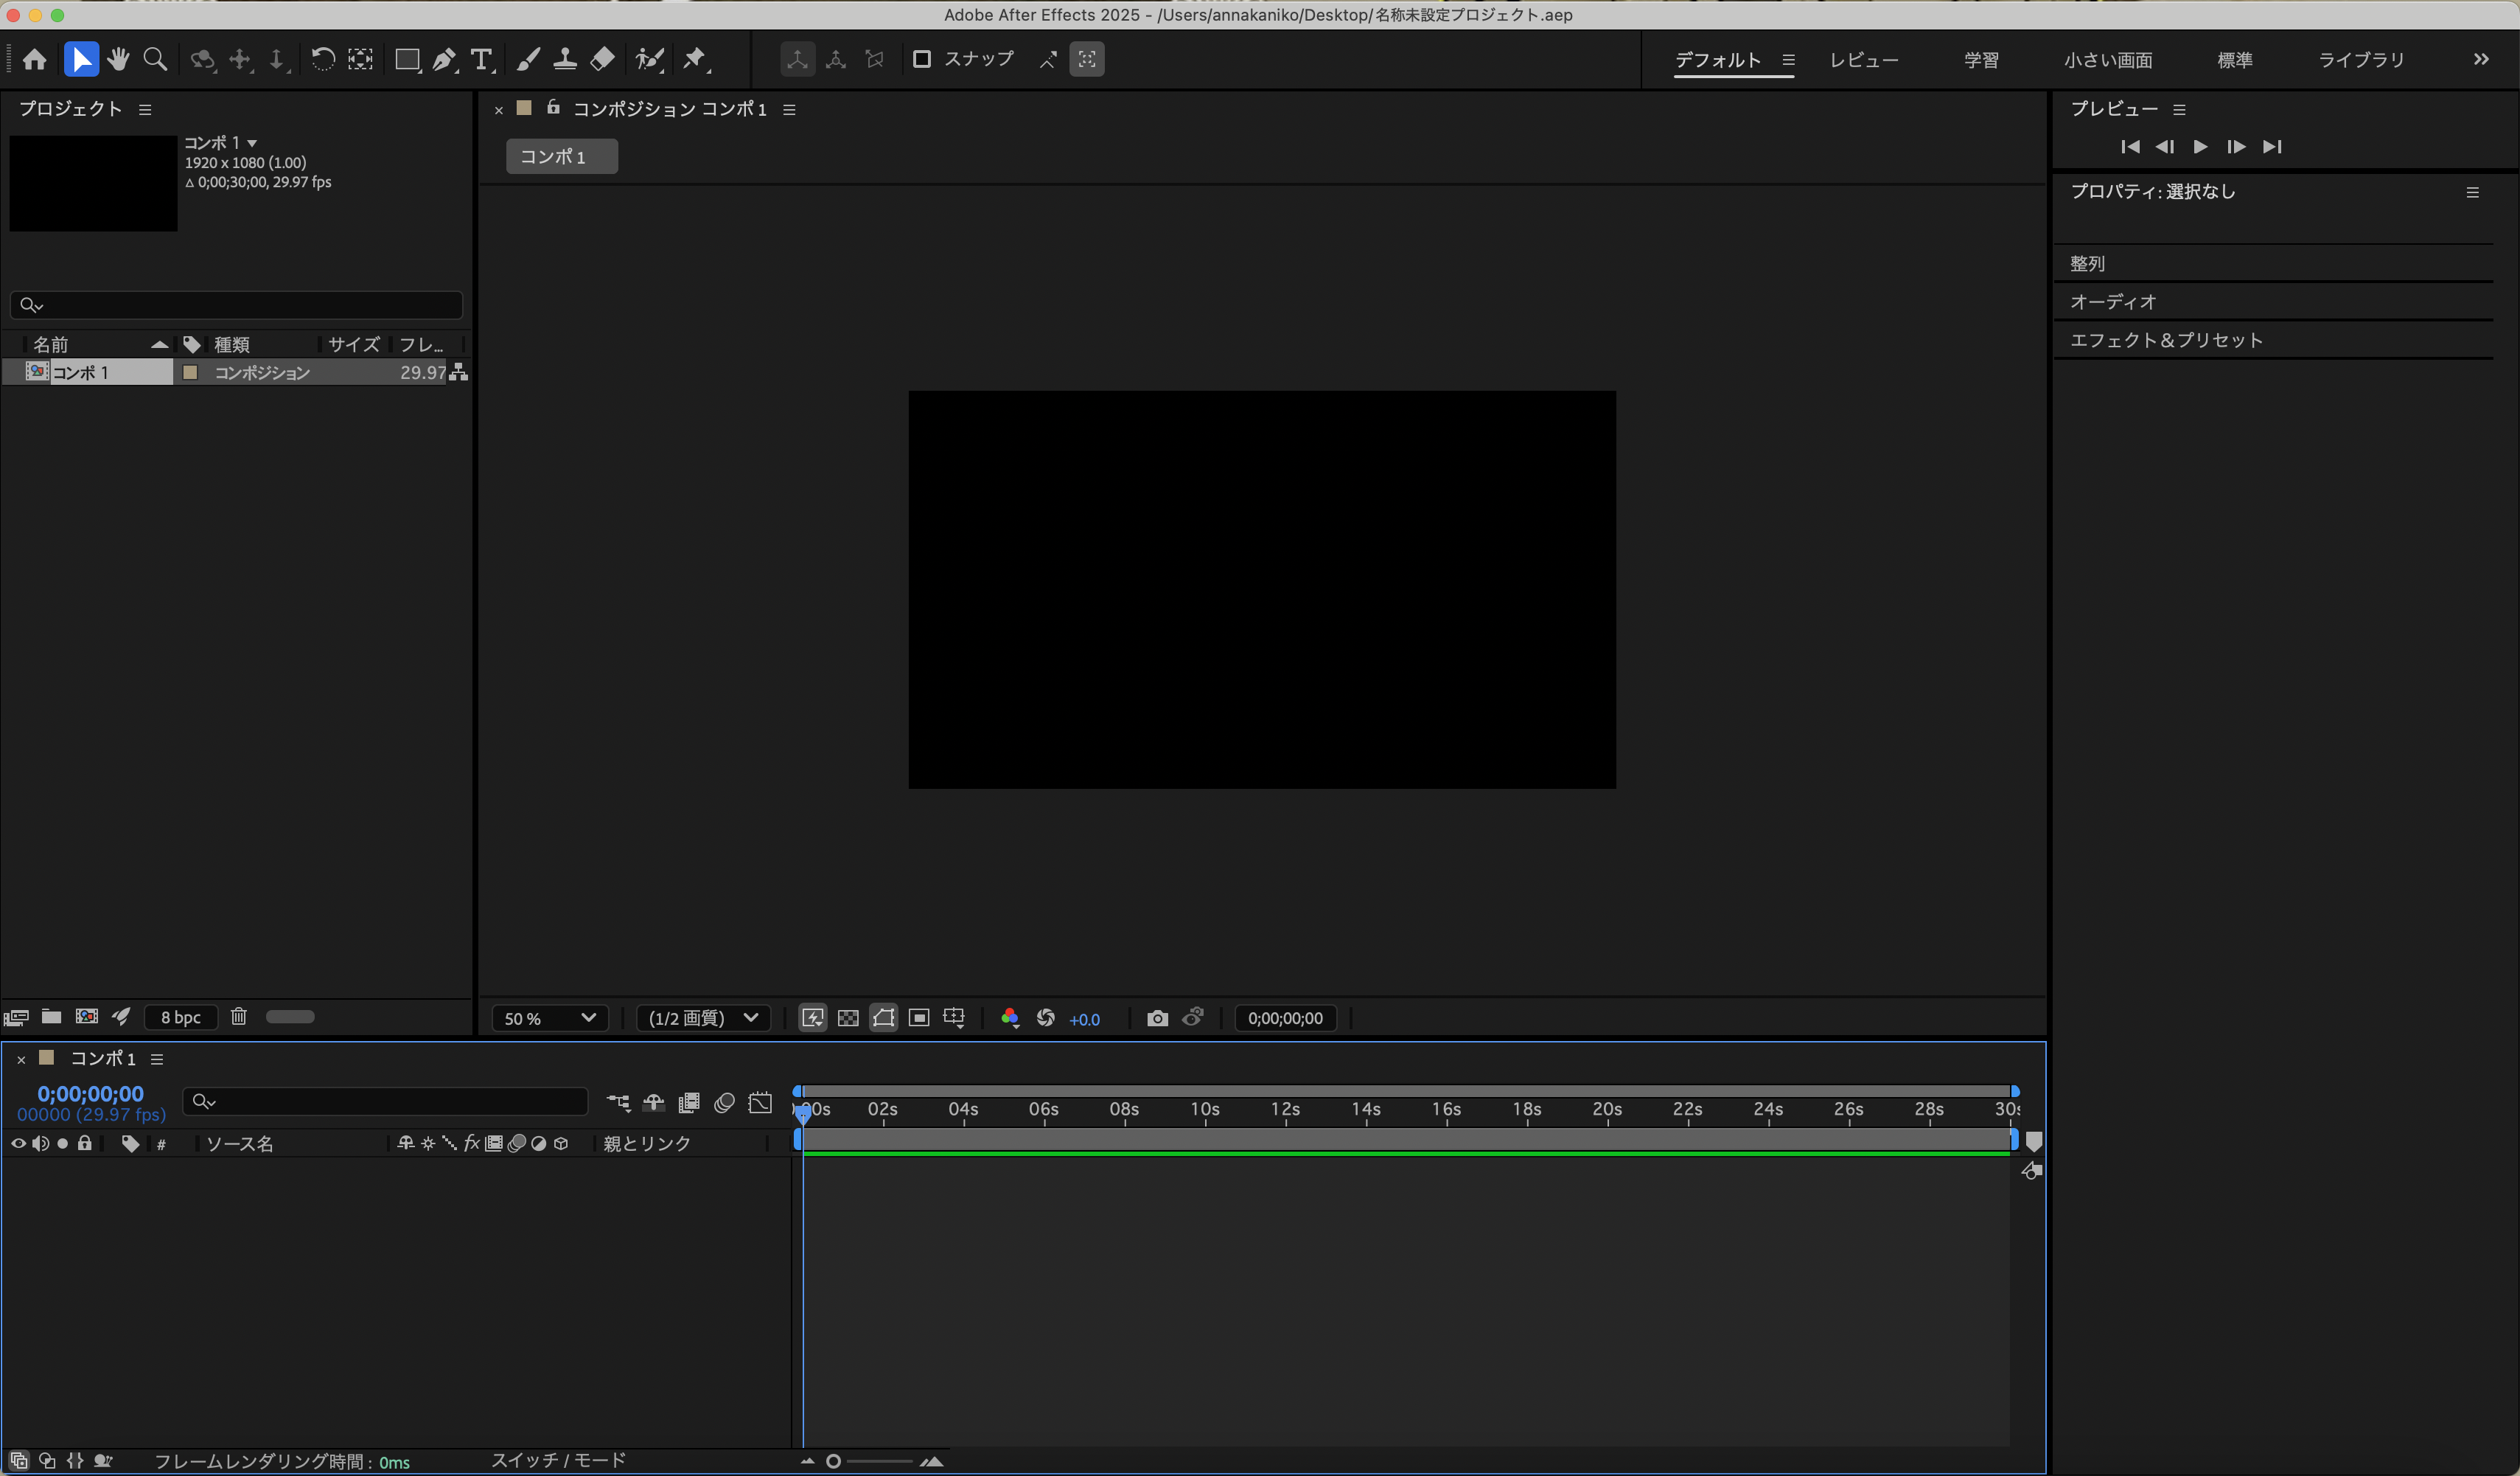
Task: Select the Brush tool
Action: (528, 60)
